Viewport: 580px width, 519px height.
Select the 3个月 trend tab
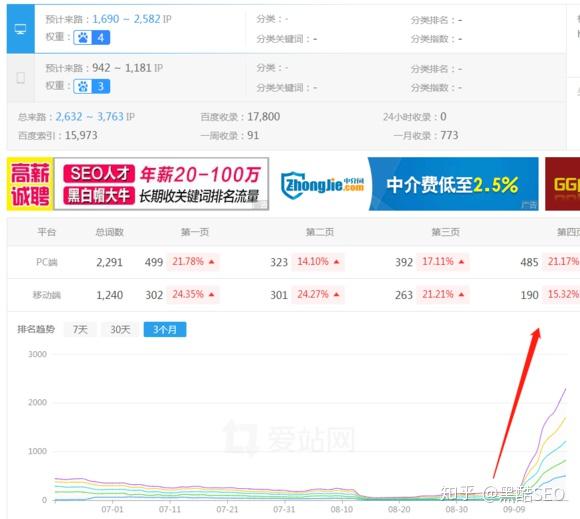pyautogui.click(x=165, y=330)
